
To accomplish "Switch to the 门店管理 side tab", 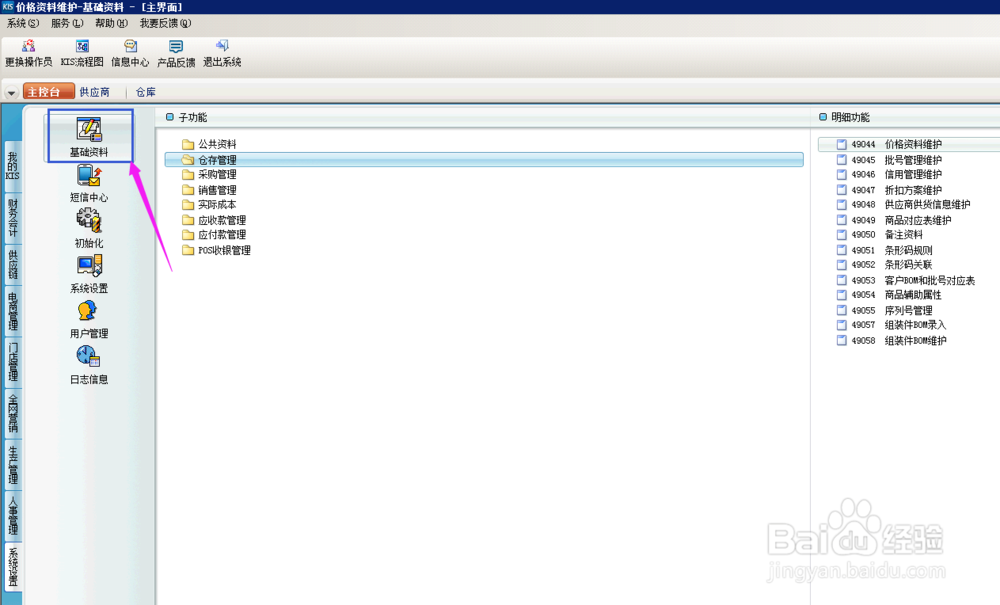I will point(13,361).
